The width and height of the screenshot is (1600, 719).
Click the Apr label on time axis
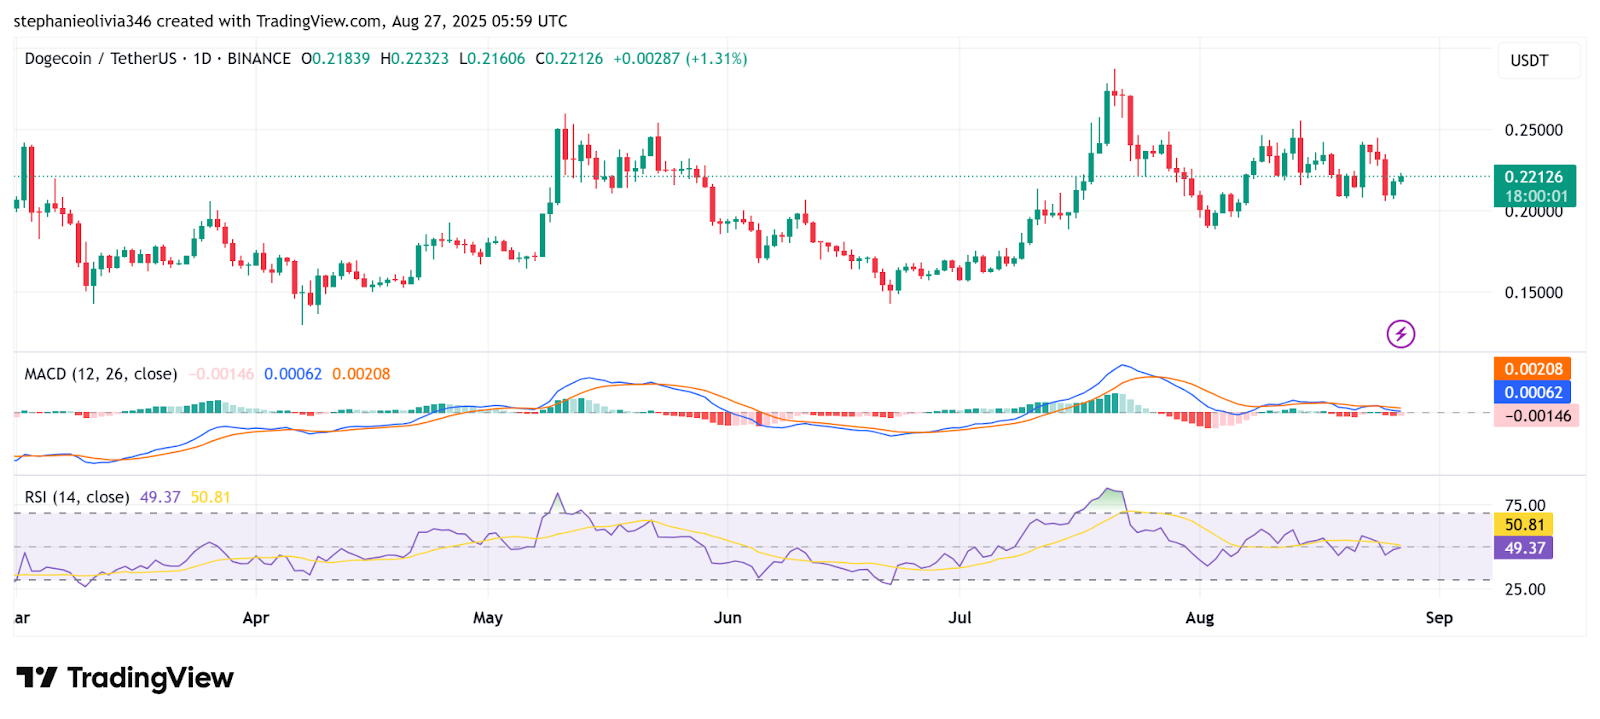pos(256,618)
